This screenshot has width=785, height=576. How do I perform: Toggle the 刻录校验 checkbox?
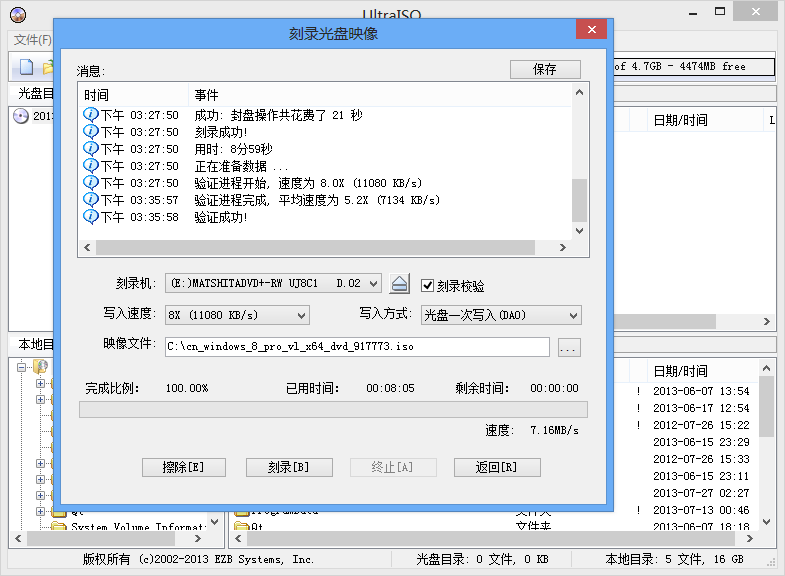point(427,286)
